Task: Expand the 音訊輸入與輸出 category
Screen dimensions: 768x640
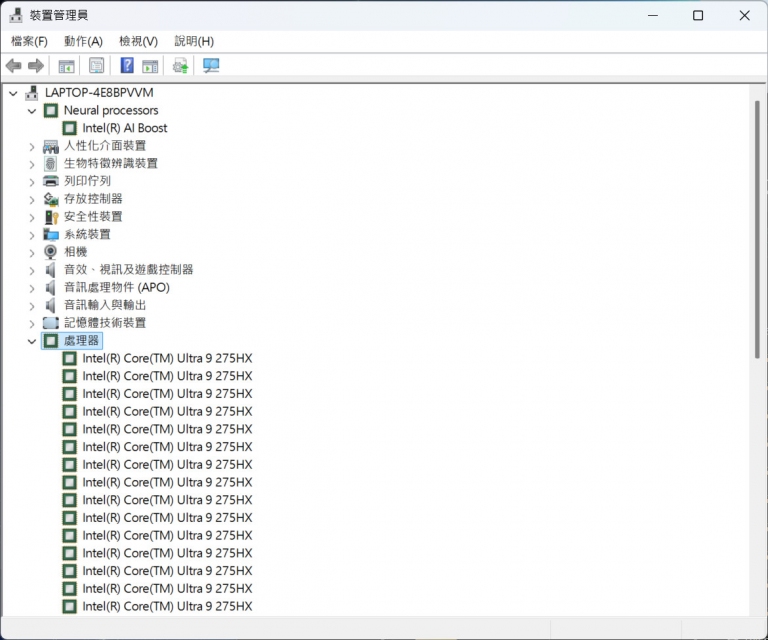Action: click(32, 306)
